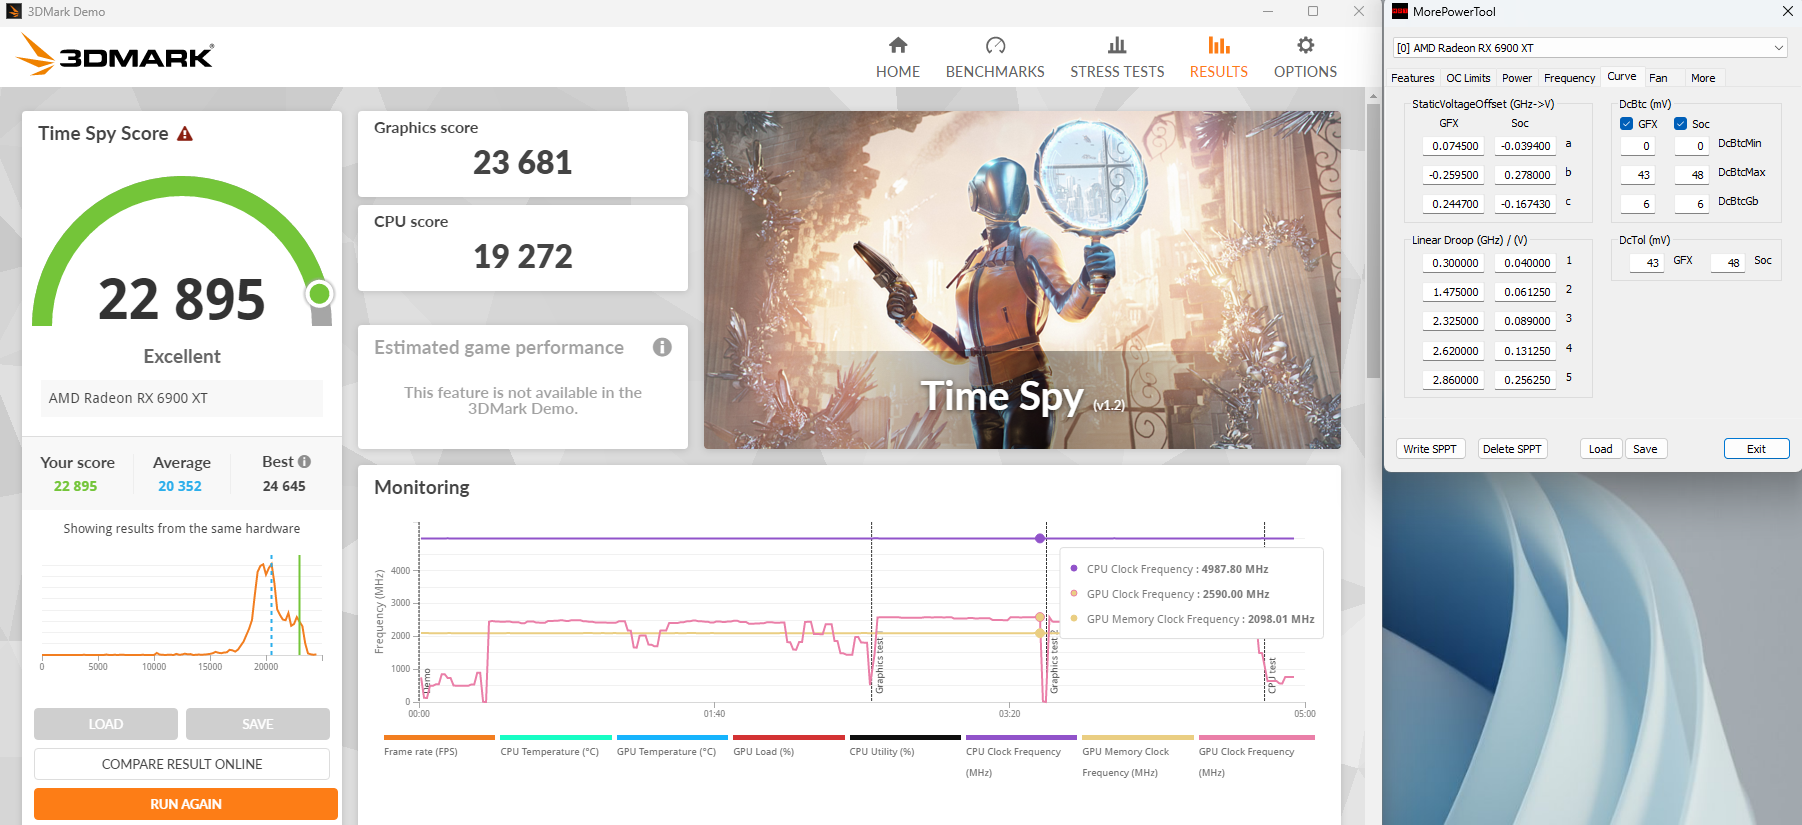Click Linear Droop voltage field 0.040000
Image resolution: width=1802 pixels, height=825 pixels.
[1525, 263]
